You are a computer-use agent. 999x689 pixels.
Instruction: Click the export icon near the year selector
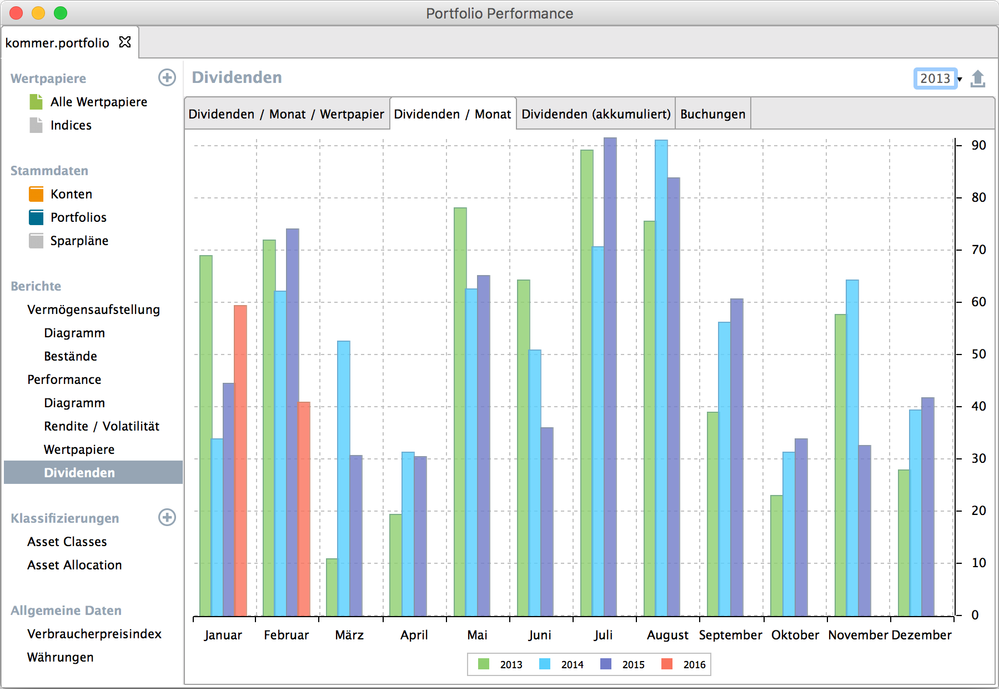(x=978, y=78)
